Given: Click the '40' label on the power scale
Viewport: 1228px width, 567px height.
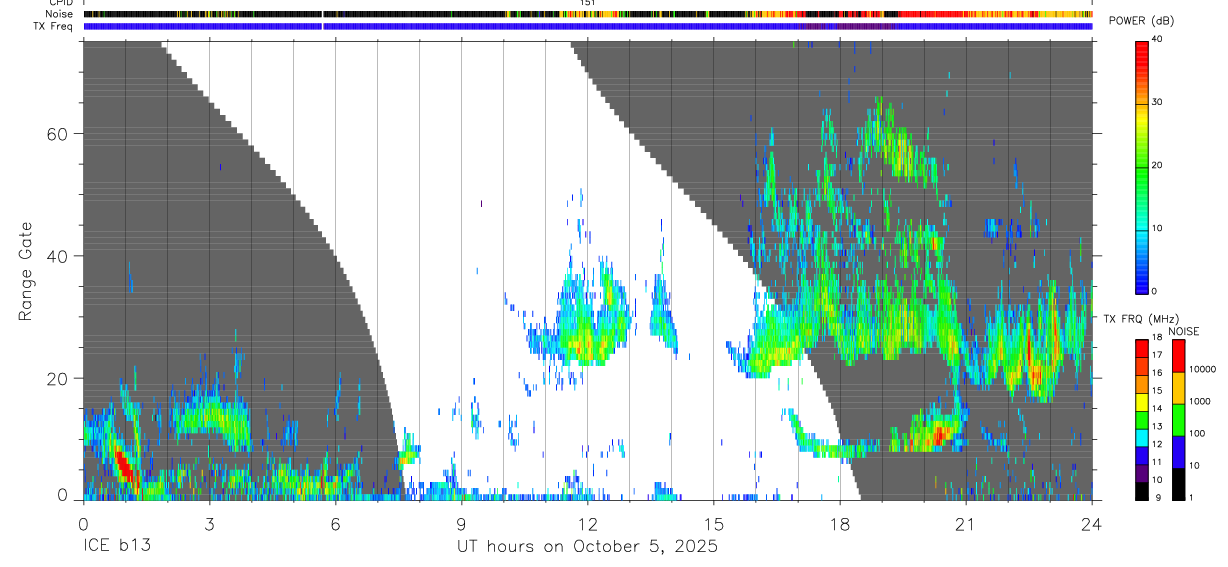Looking at the screenshot, I should click(1157, 40).
